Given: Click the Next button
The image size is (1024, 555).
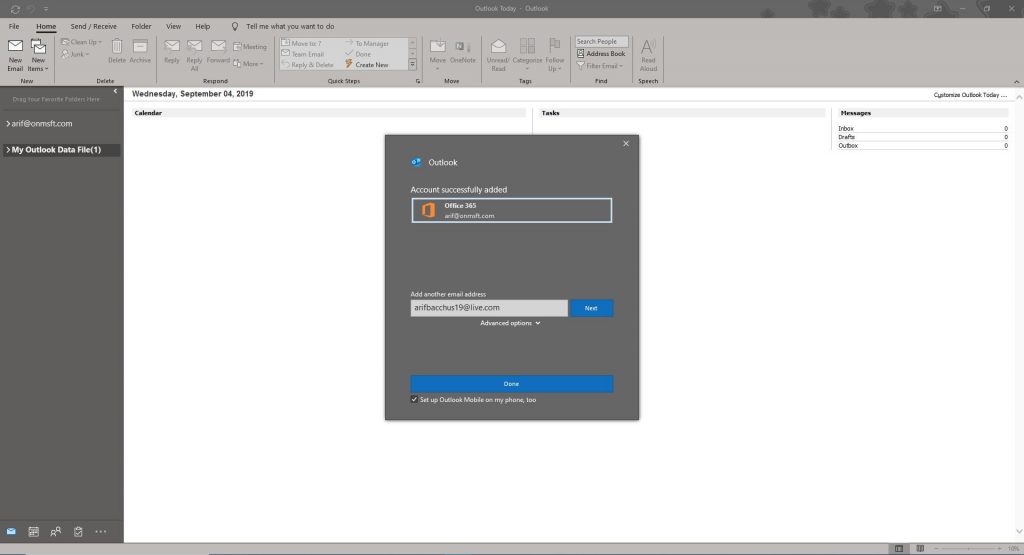Looking at the screenshot, I should coord(591,308).
